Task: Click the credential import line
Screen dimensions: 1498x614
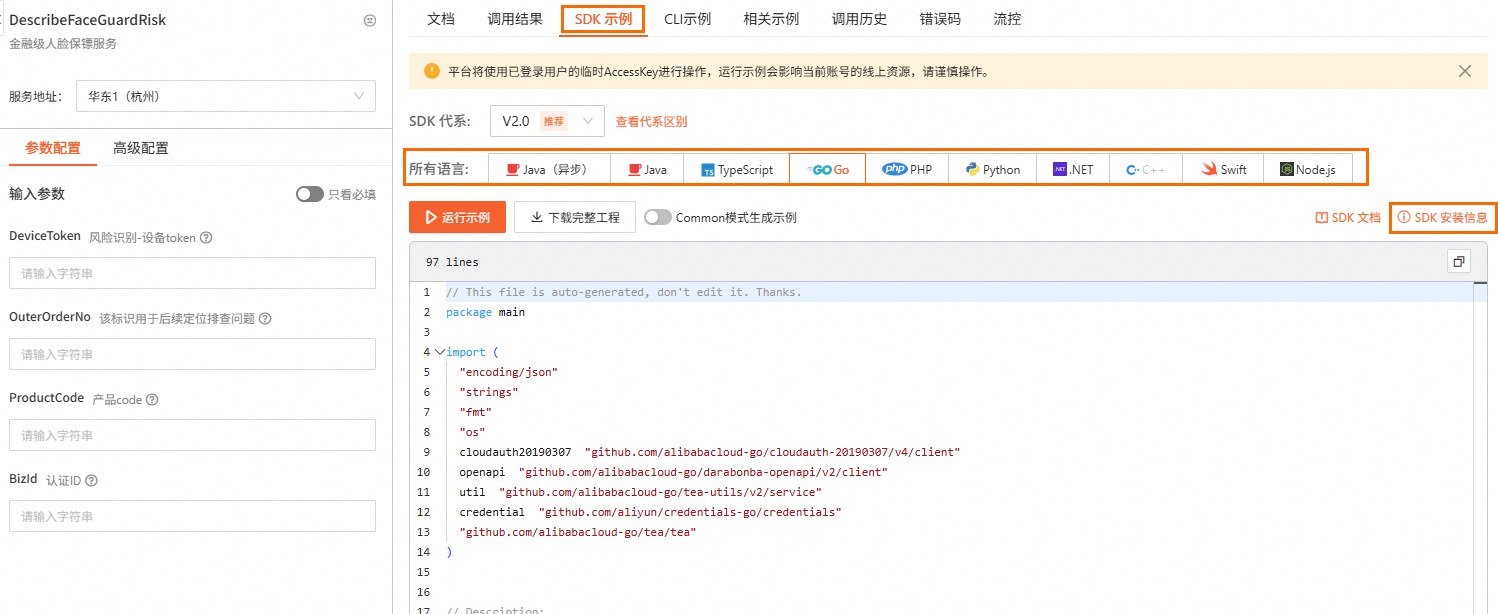Action: 650,512
